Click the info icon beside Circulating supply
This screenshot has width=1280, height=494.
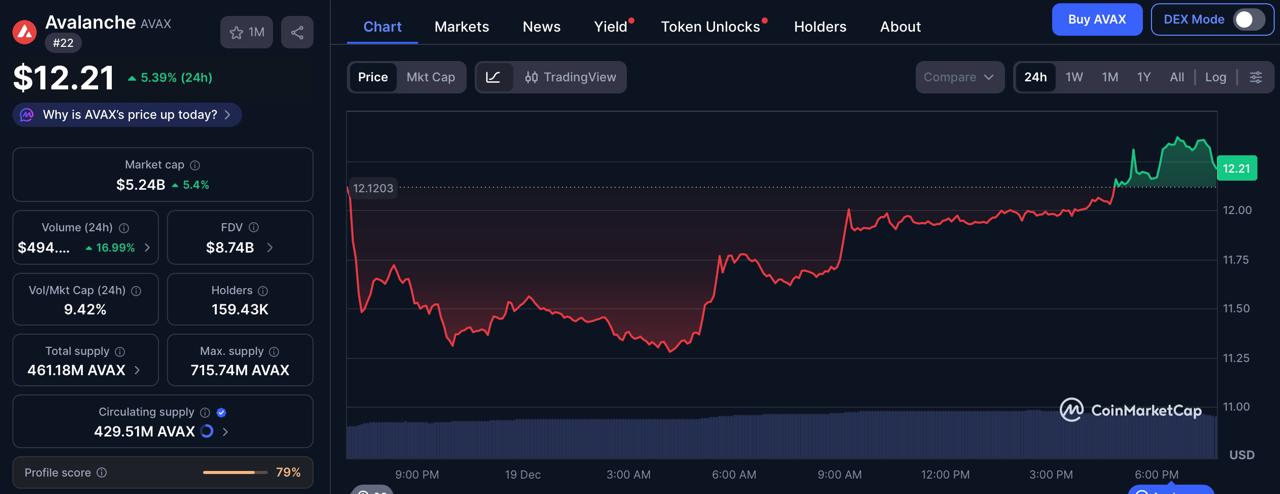tap(205, 412)
